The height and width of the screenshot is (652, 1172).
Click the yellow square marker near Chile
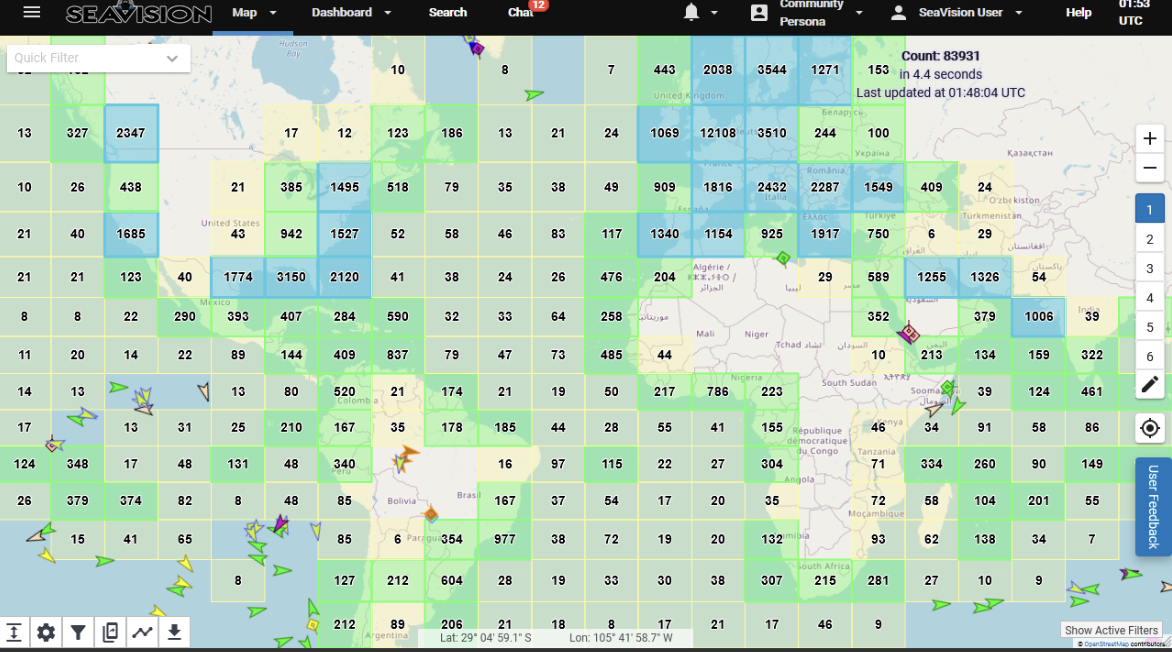[x=313, y=624]
